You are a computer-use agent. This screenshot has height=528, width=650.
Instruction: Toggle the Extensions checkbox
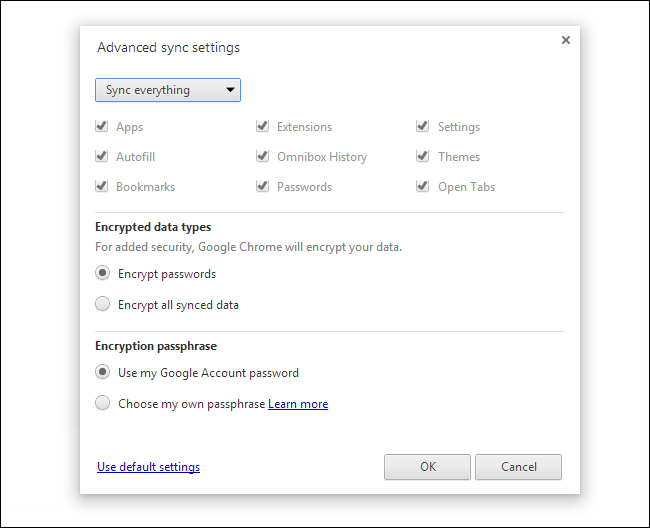tap(262, 127)
